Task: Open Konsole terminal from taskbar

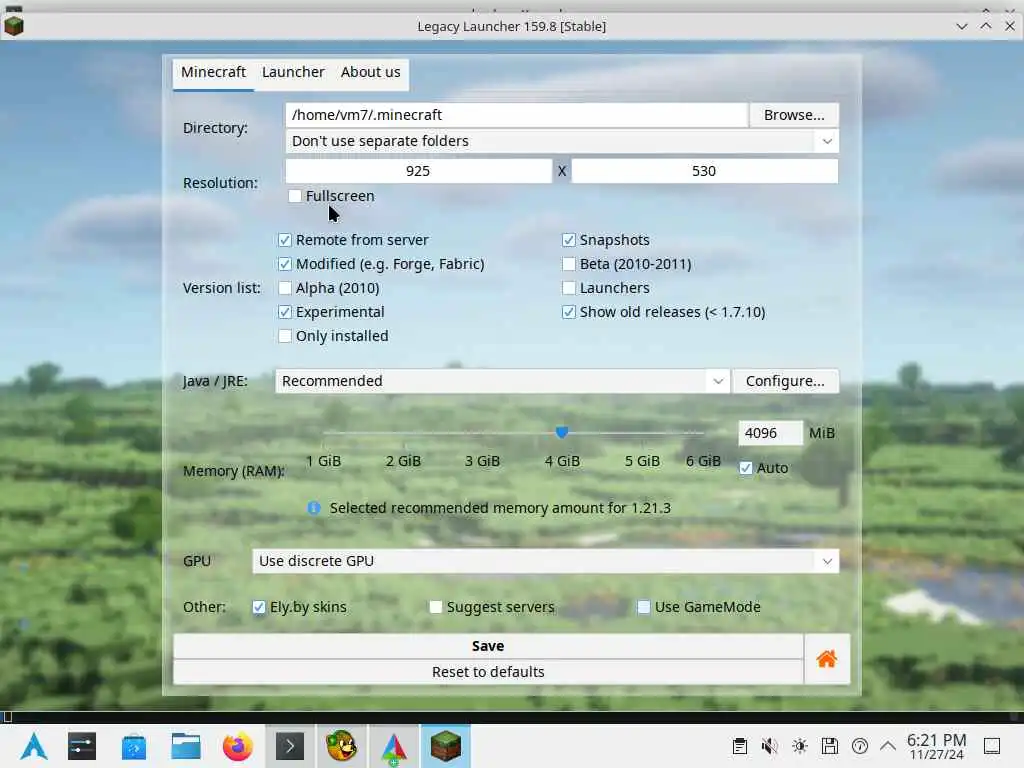Action: (x=290, y=746)
